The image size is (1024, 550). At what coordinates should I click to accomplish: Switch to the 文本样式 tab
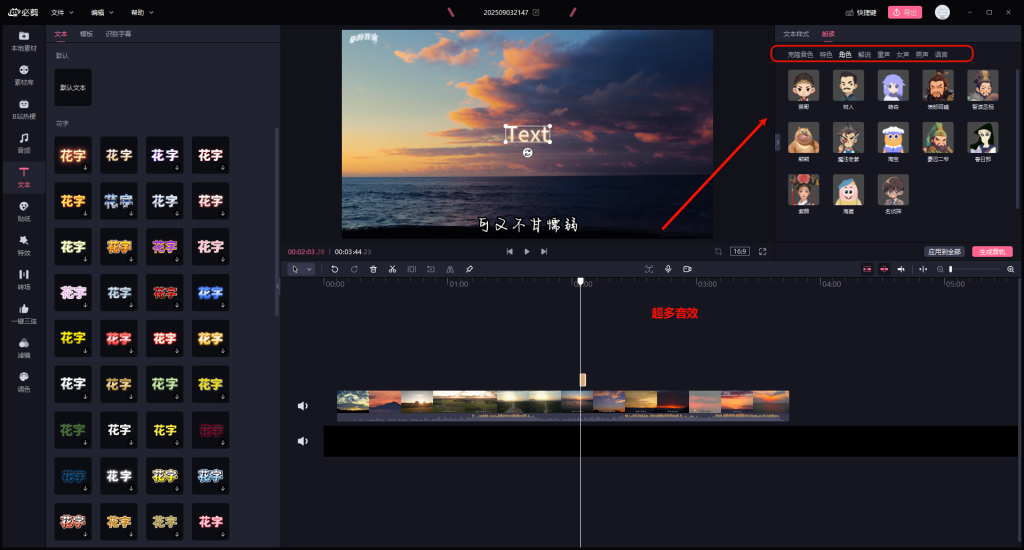click(796, 34)
